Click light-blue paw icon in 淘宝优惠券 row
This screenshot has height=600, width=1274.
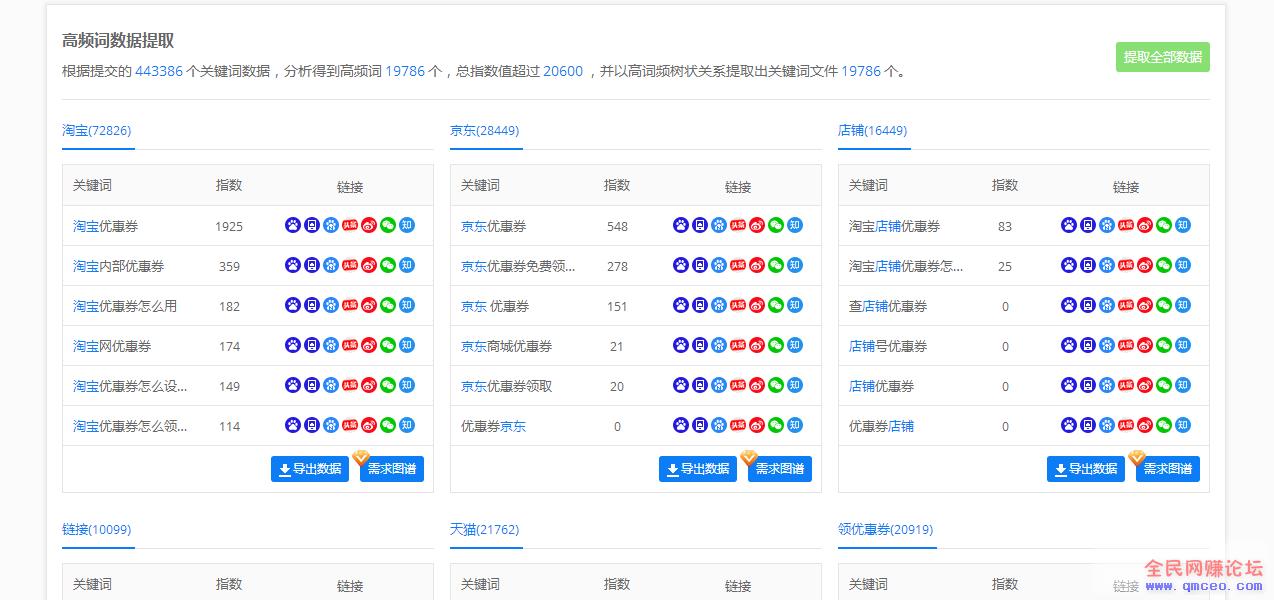[x=331, y=225]
